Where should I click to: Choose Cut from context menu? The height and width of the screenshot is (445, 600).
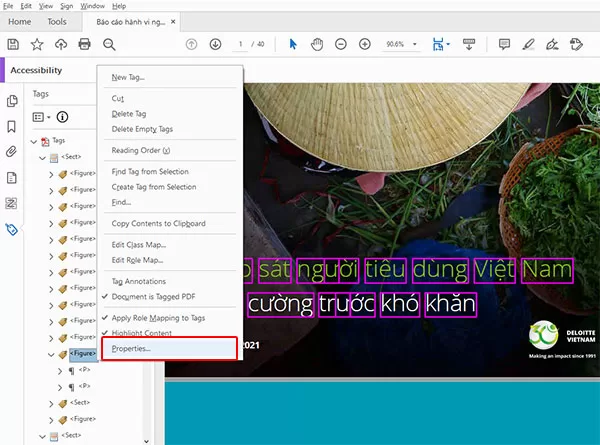click(118, 98)
